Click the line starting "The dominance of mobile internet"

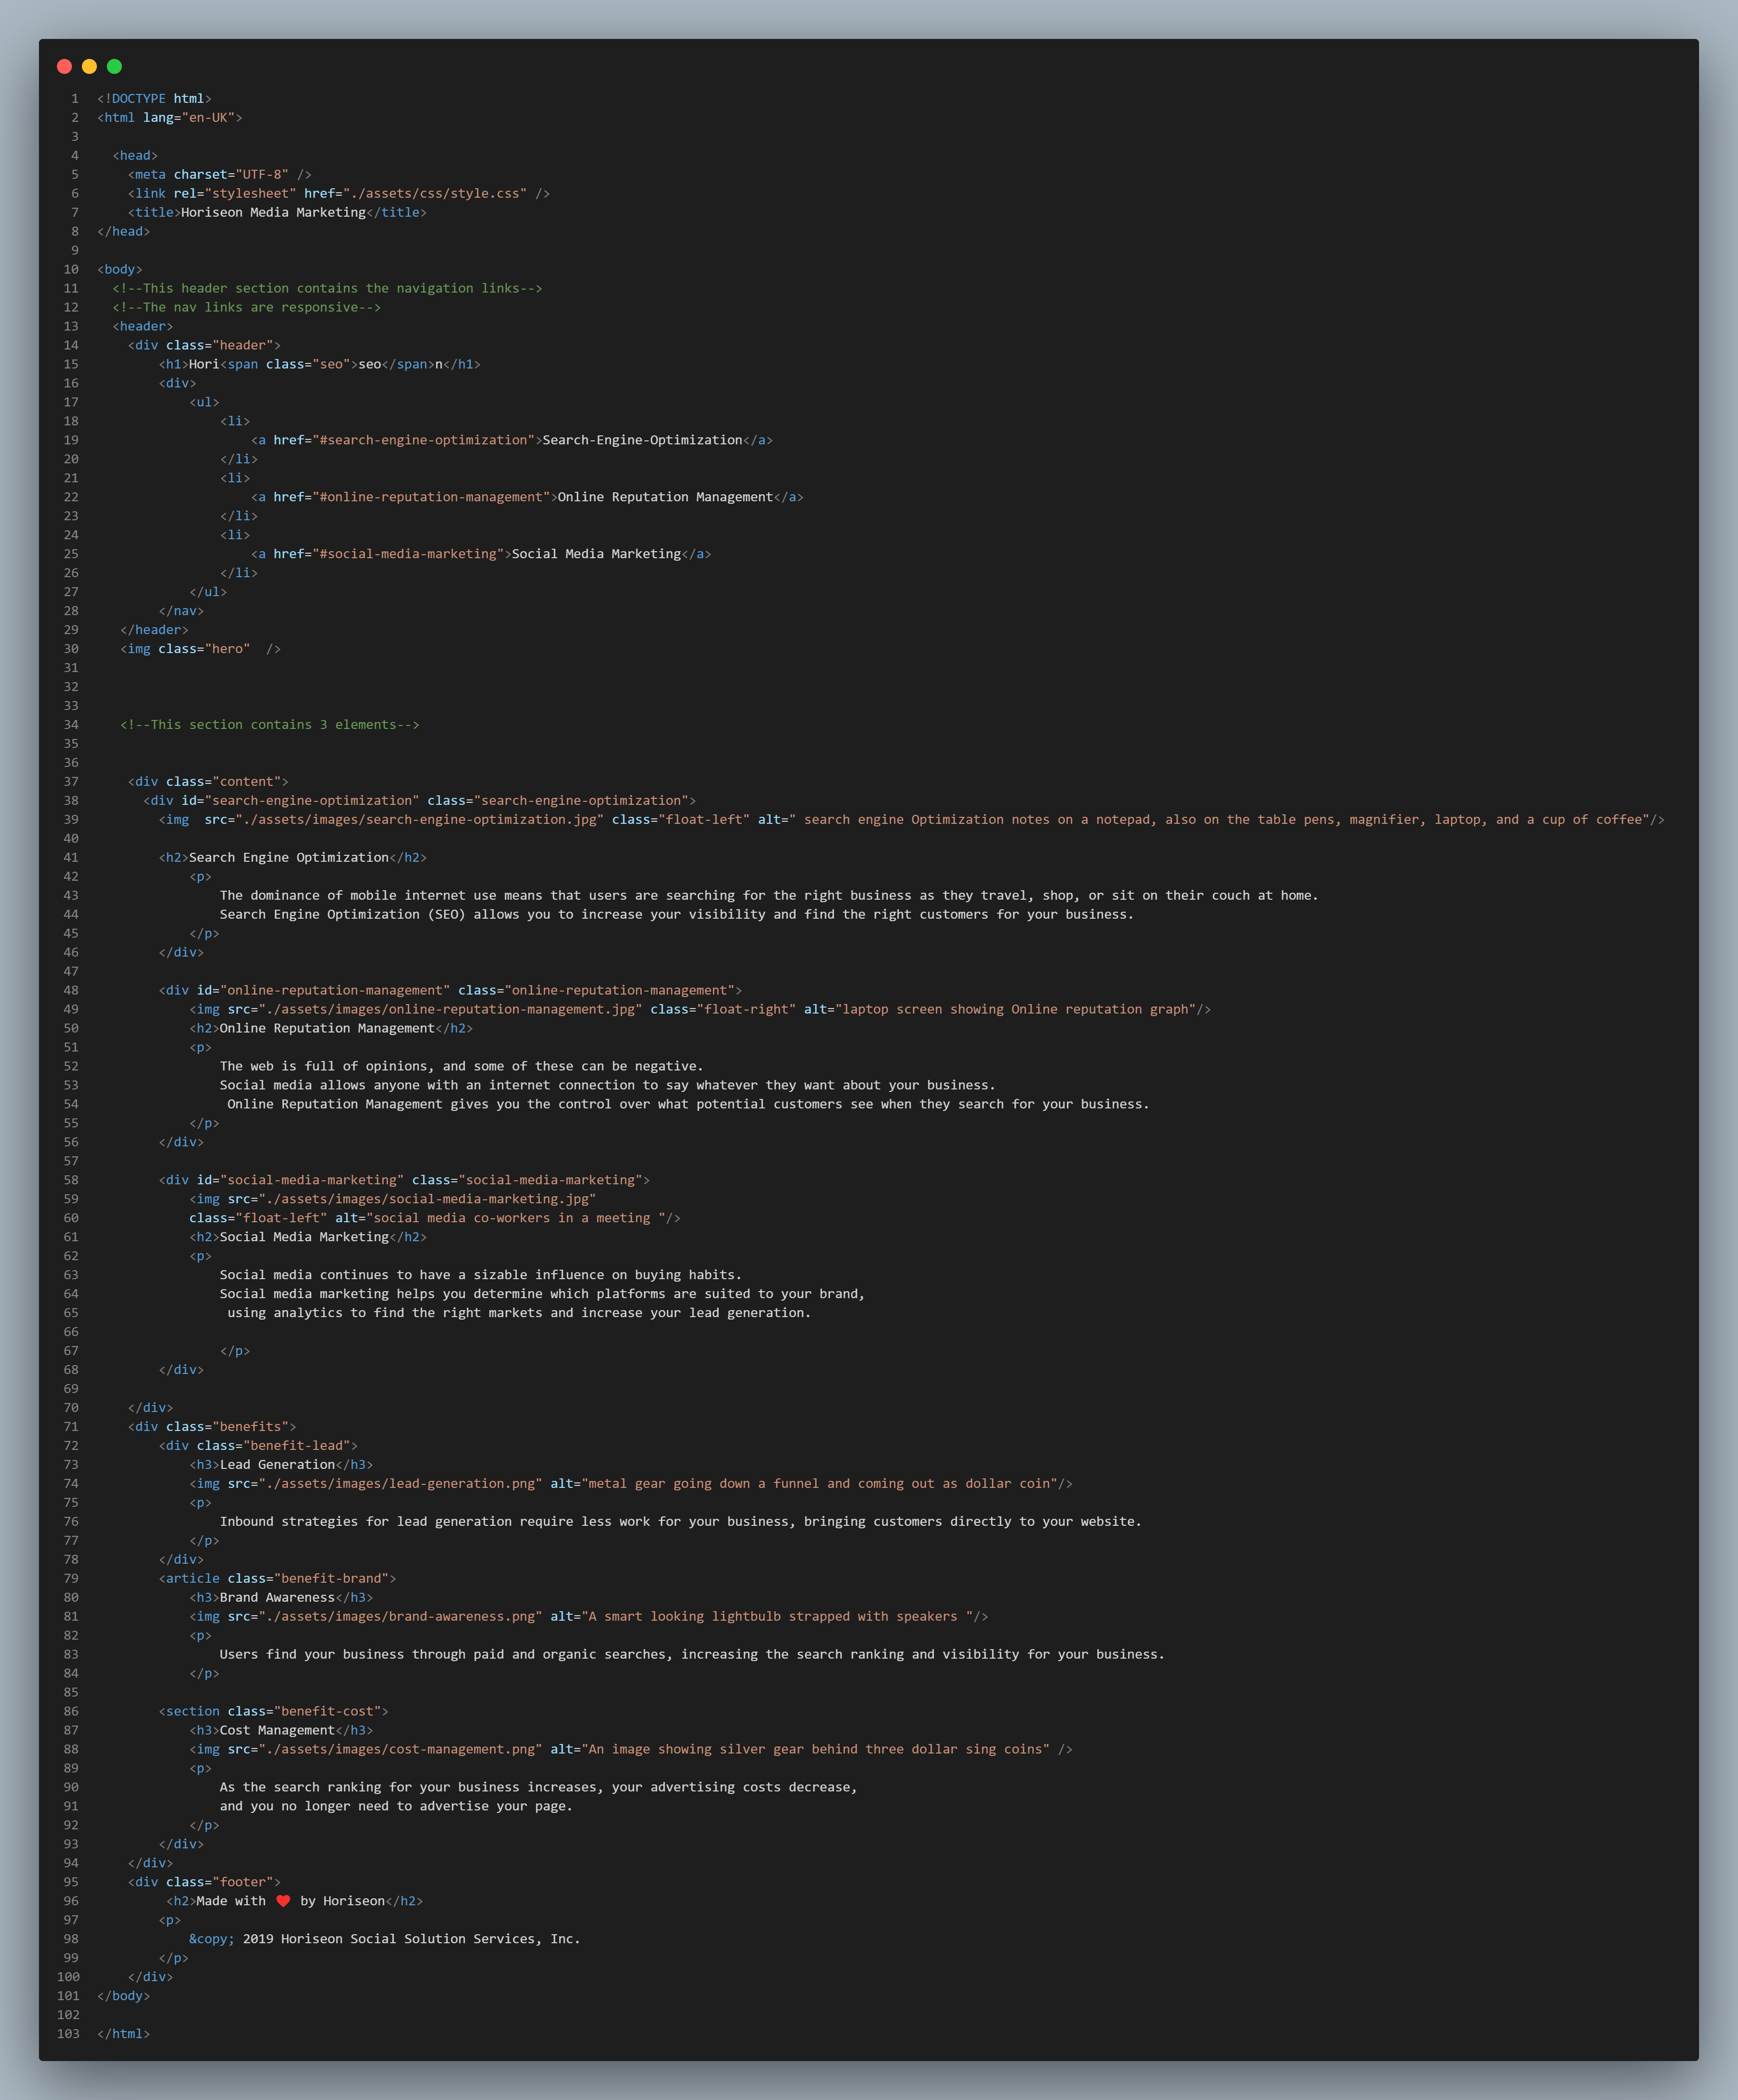point(769,896)
